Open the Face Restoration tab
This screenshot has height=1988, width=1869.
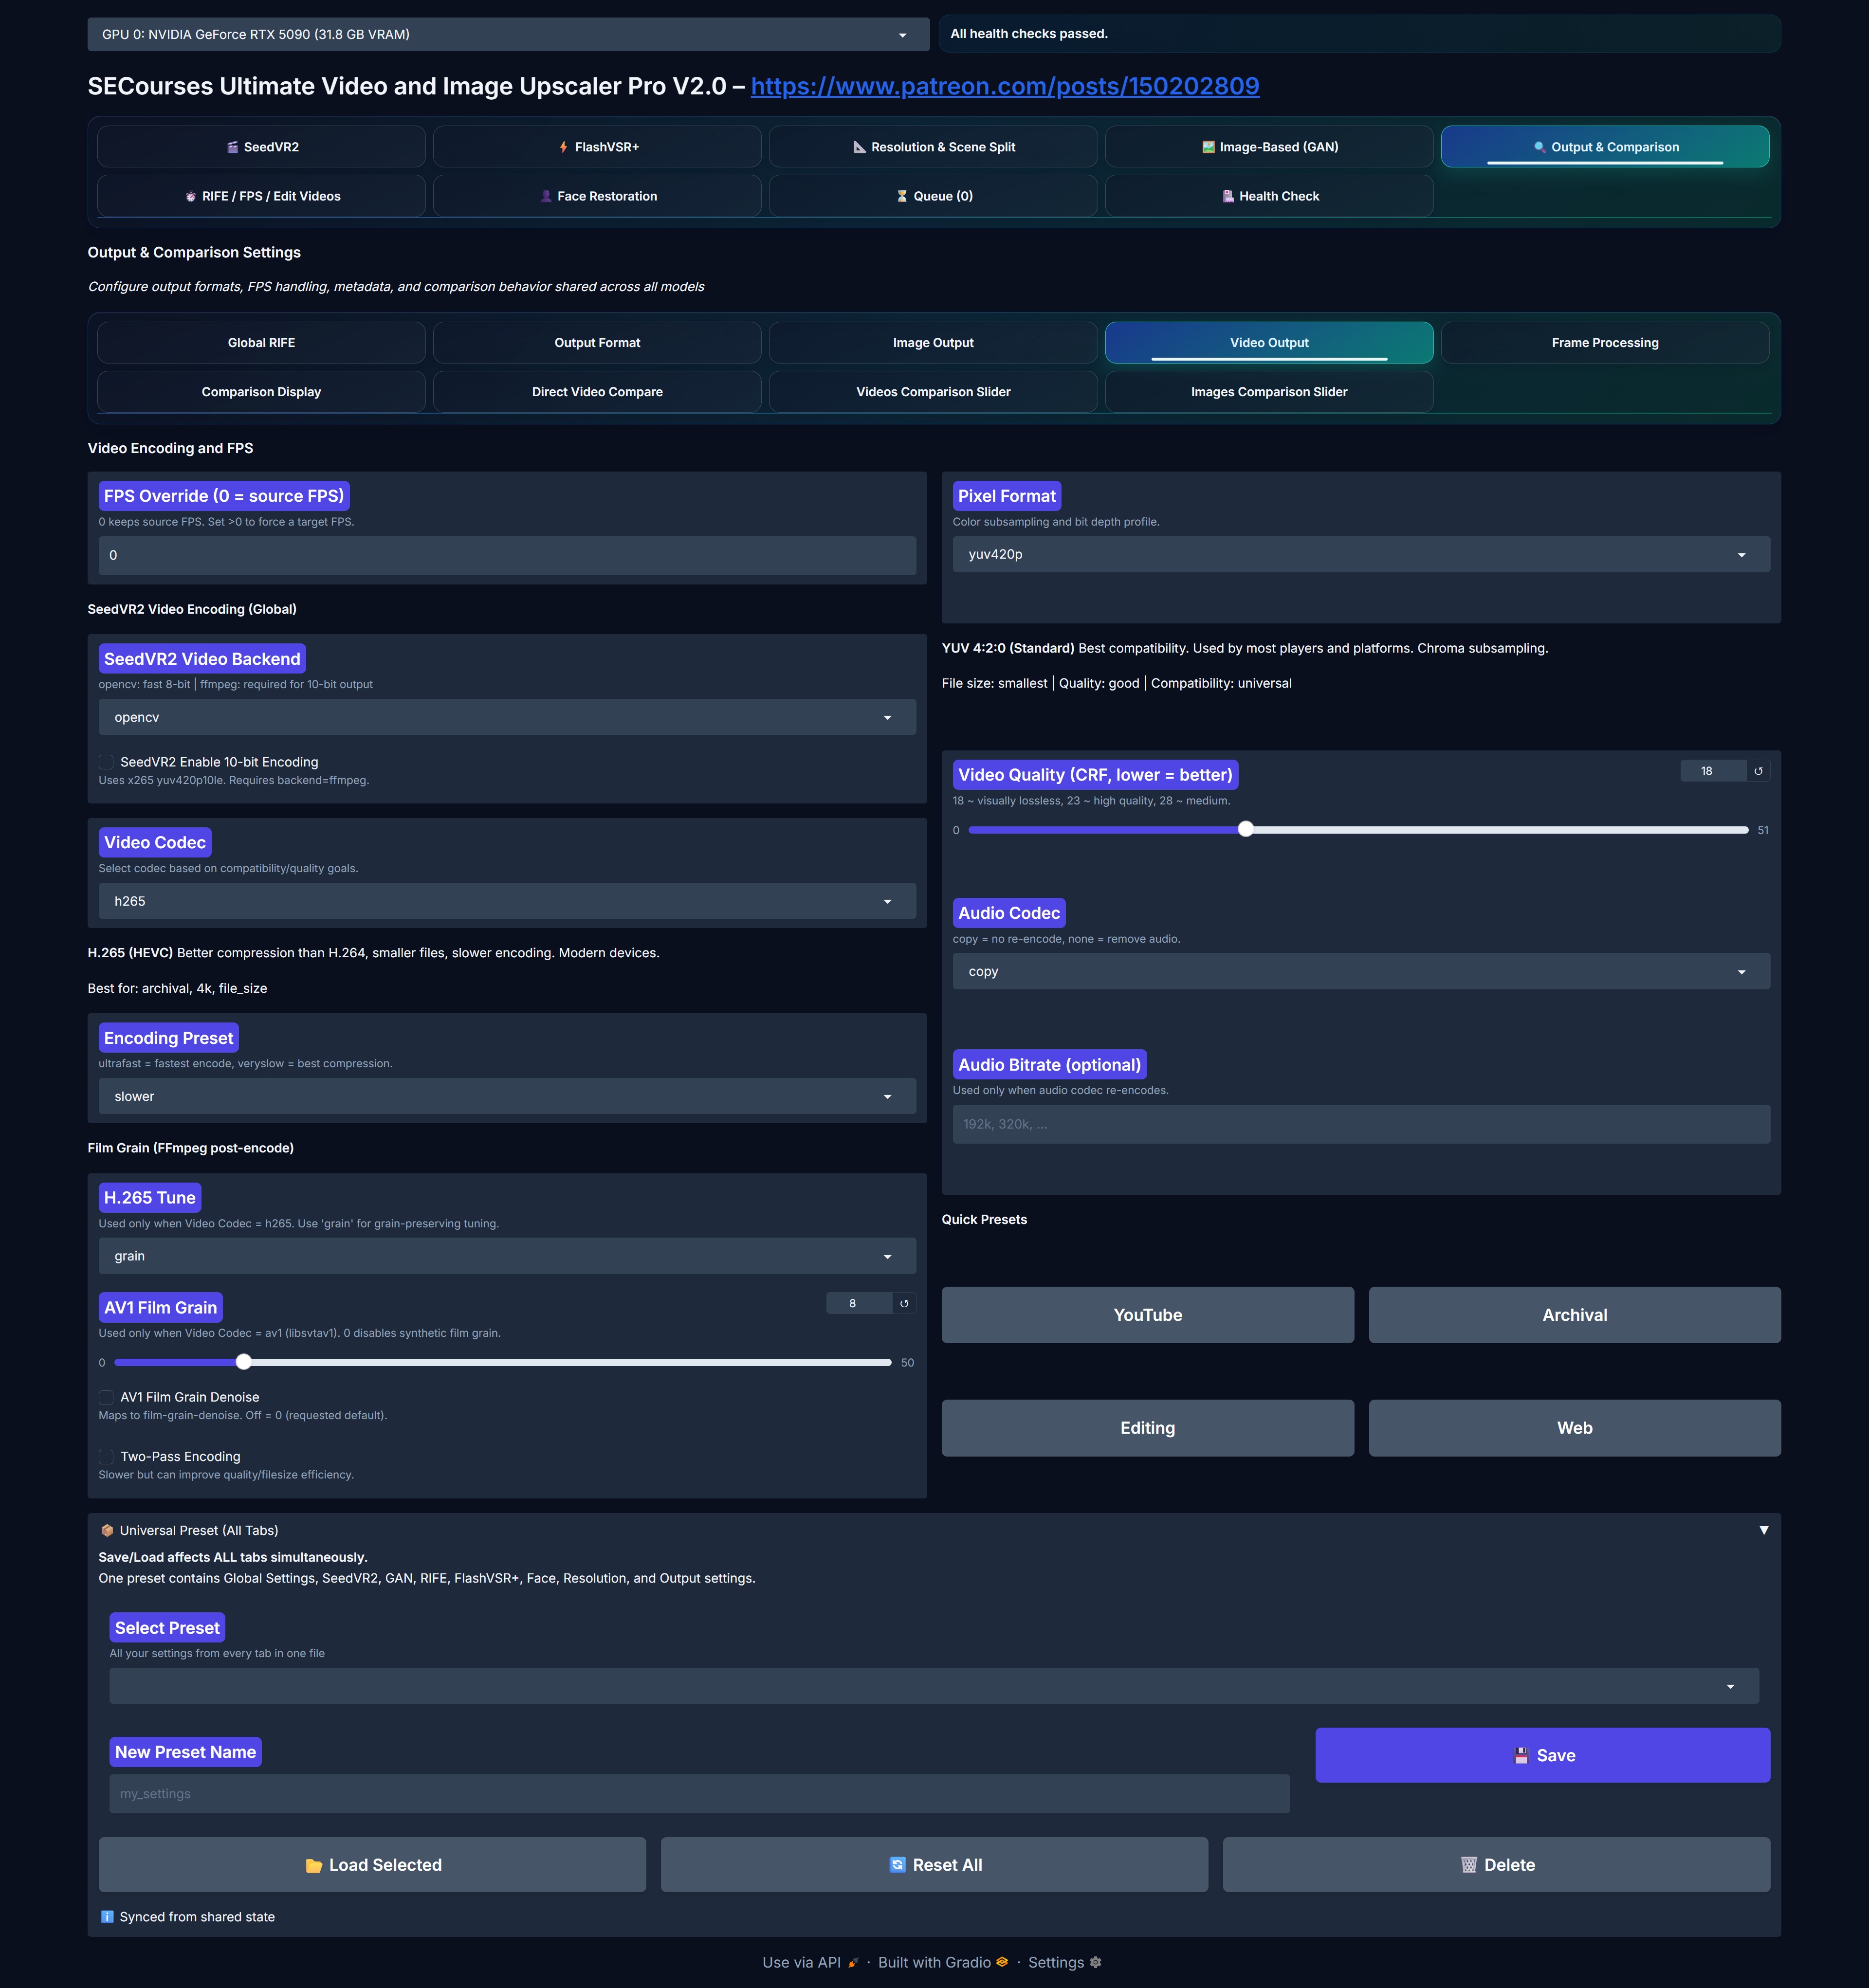click(x=597, y=196)
